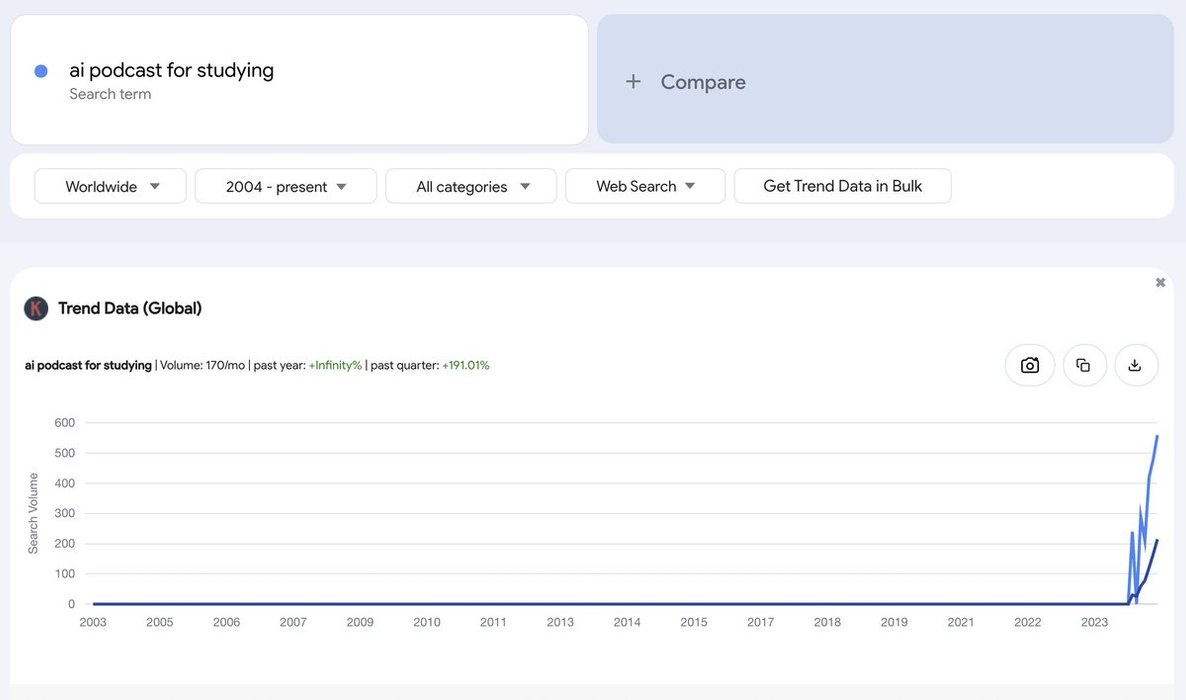Close the Trend Data (Global) panel
This screenshot has height=700, width=1186.
pyautogui.click(x=1160, y=283)
